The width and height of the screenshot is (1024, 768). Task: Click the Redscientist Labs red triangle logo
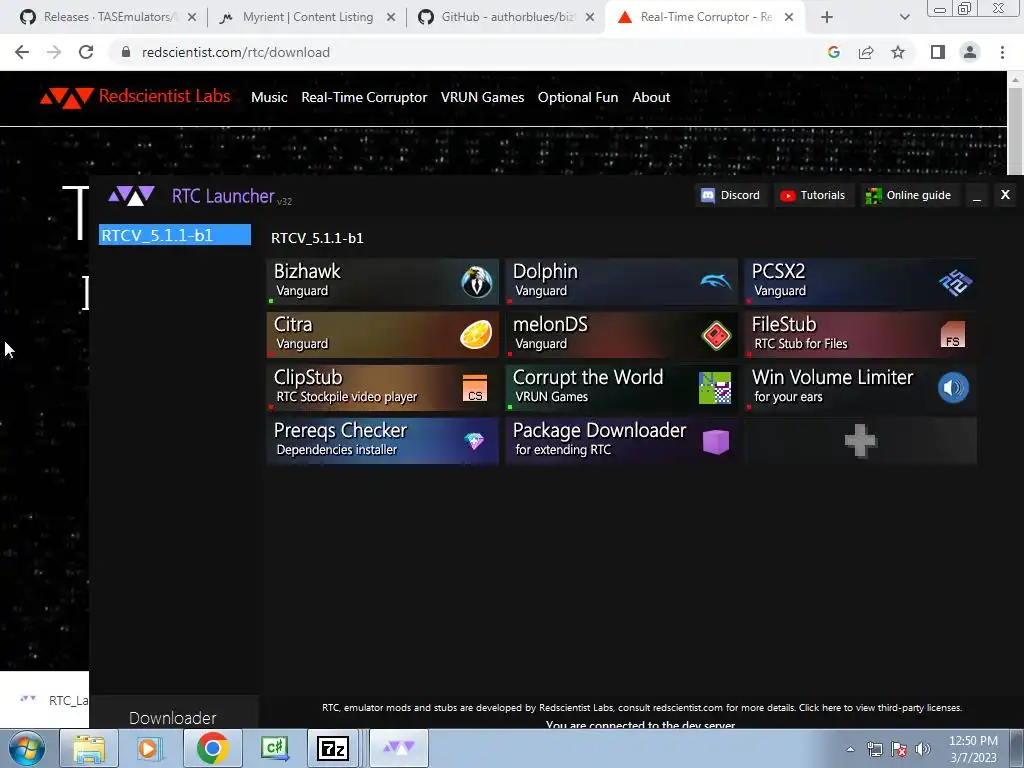(67, 97)
